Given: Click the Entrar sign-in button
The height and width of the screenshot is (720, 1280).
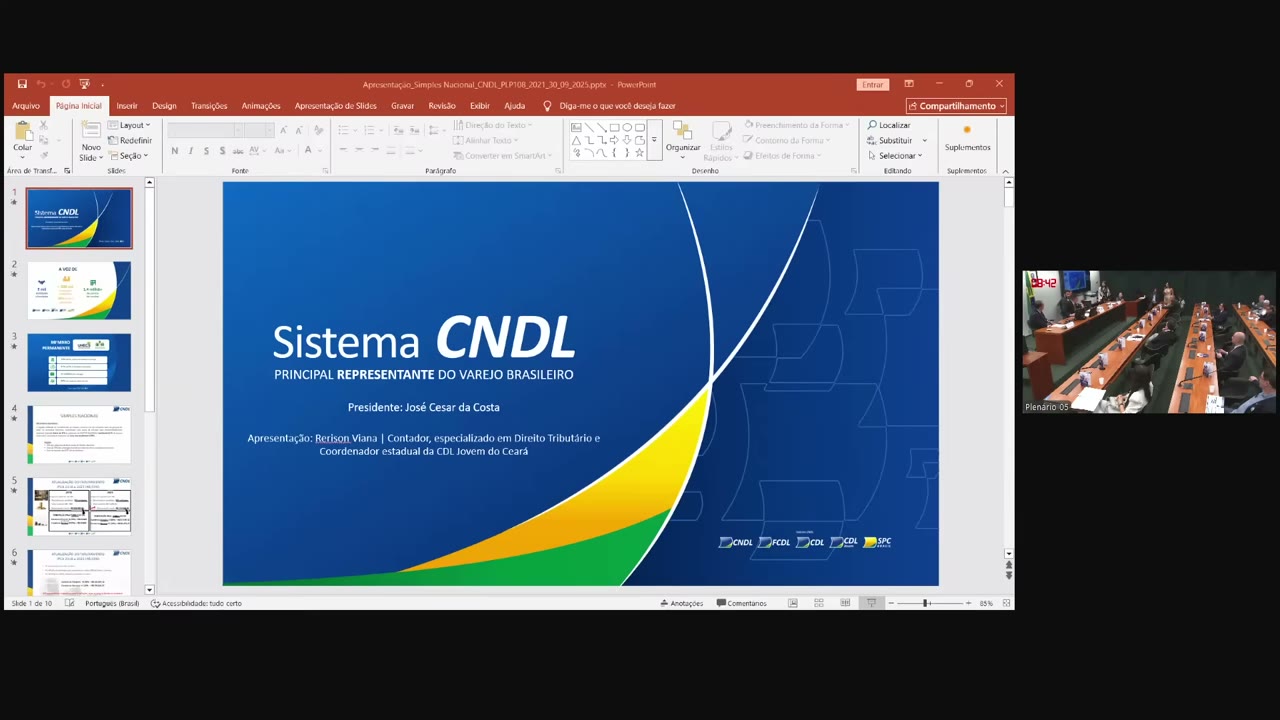Looking at the screenshot, I should 873,84.
